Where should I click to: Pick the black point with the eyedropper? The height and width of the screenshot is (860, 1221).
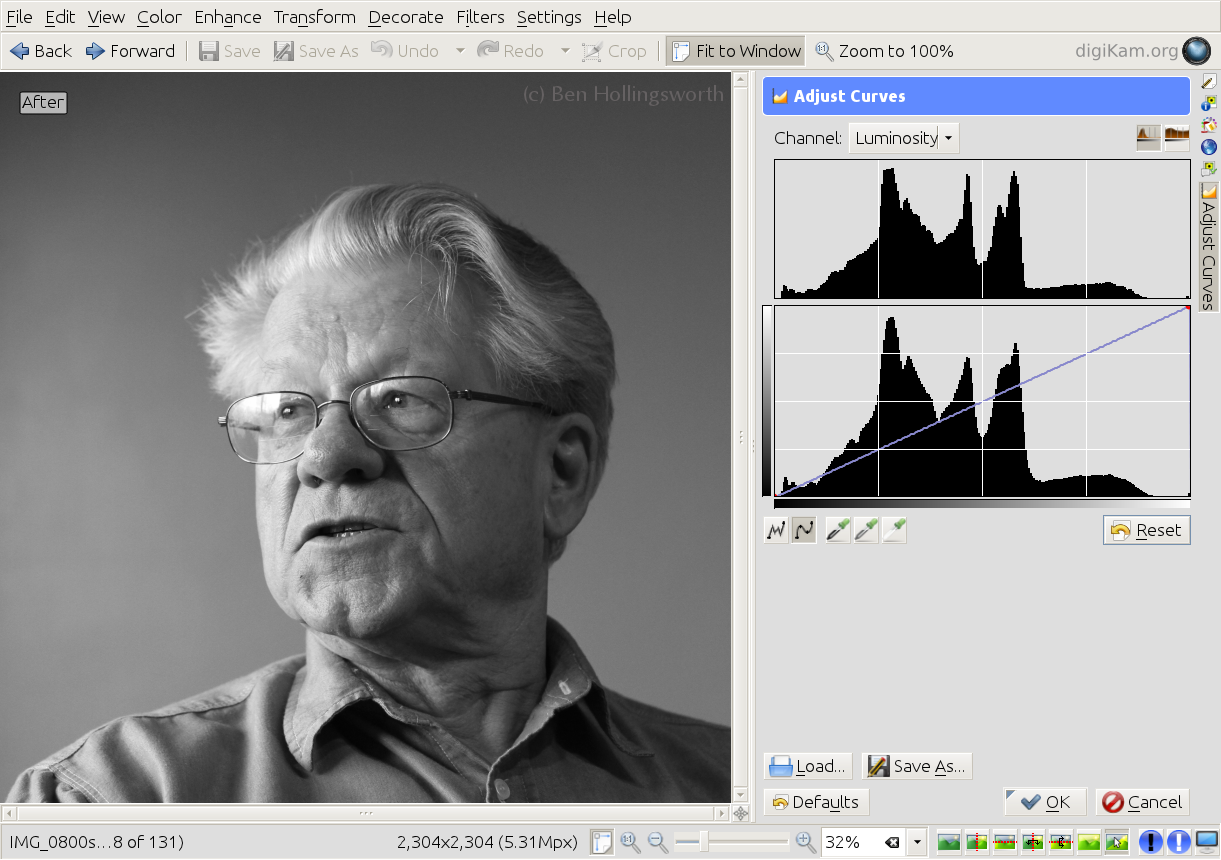[x=837, y=530]
